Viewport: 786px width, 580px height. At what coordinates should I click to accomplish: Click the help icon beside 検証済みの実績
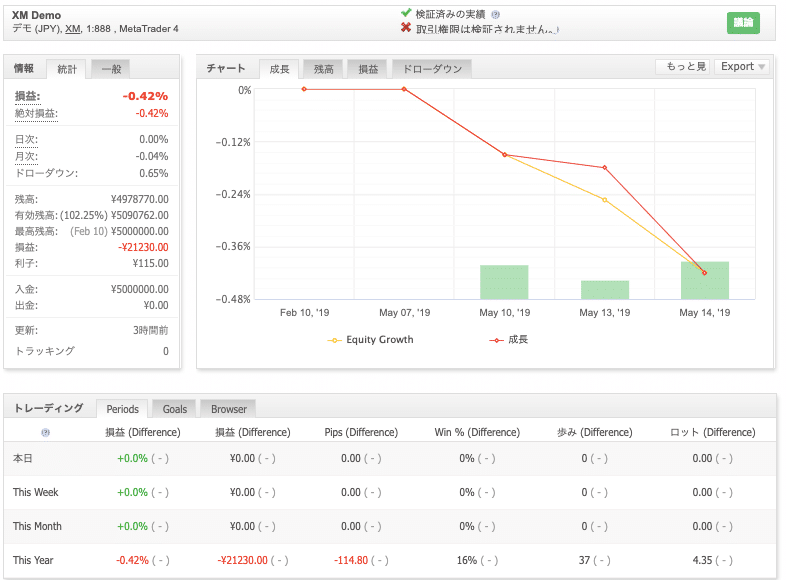pyautogui.click(x=495, y=15)
